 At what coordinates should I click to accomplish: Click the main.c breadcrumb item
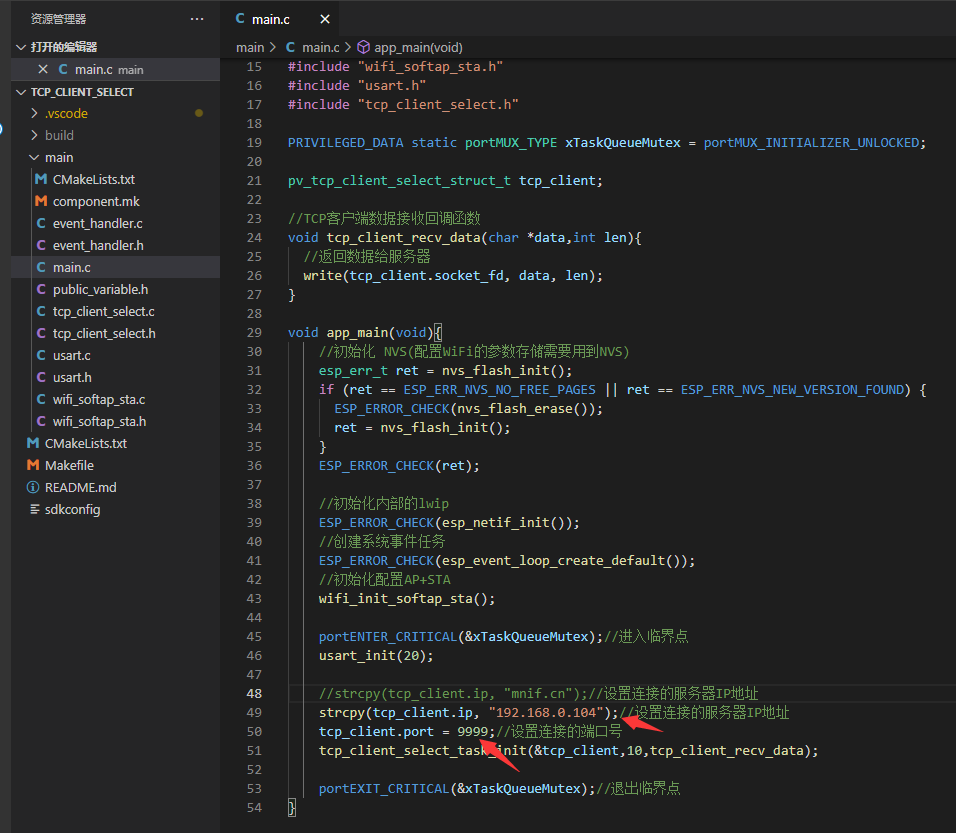(x=320, y=47)
